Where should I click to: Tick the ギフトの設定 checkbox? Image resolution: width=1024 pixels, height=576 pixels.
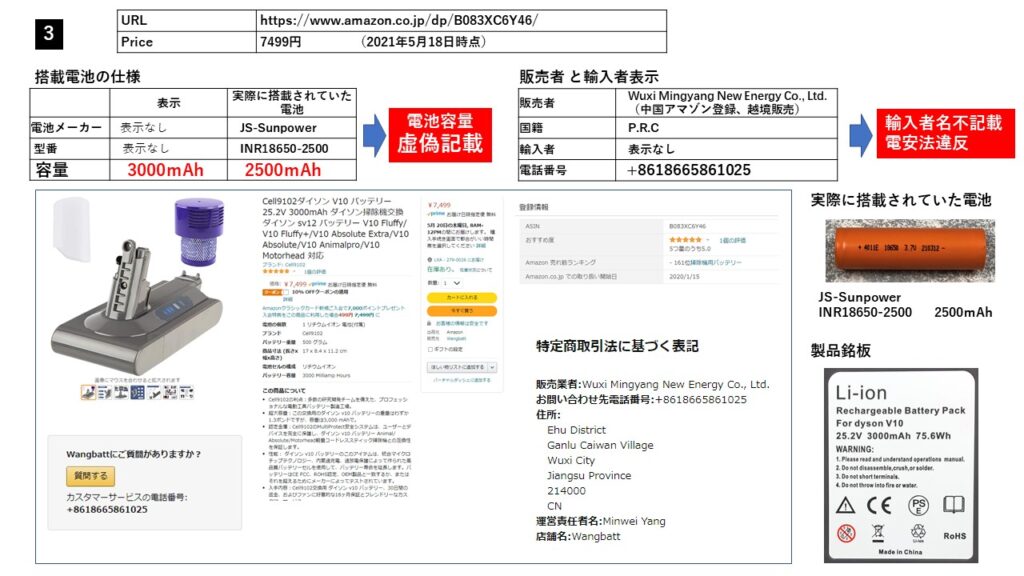coord(431,348)
